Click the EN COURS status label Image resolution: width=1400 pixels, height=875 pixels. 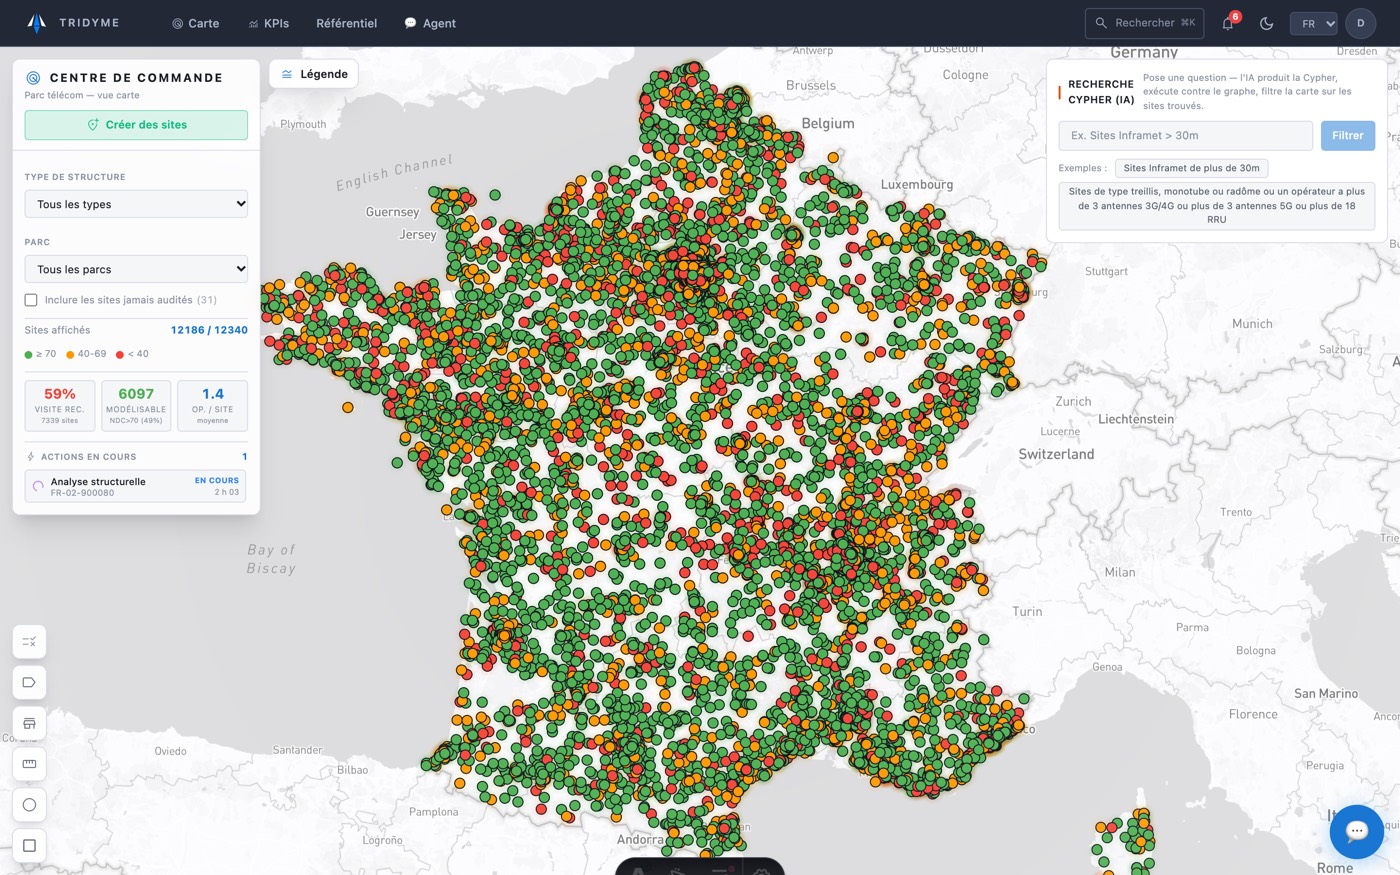coord(217,481)
